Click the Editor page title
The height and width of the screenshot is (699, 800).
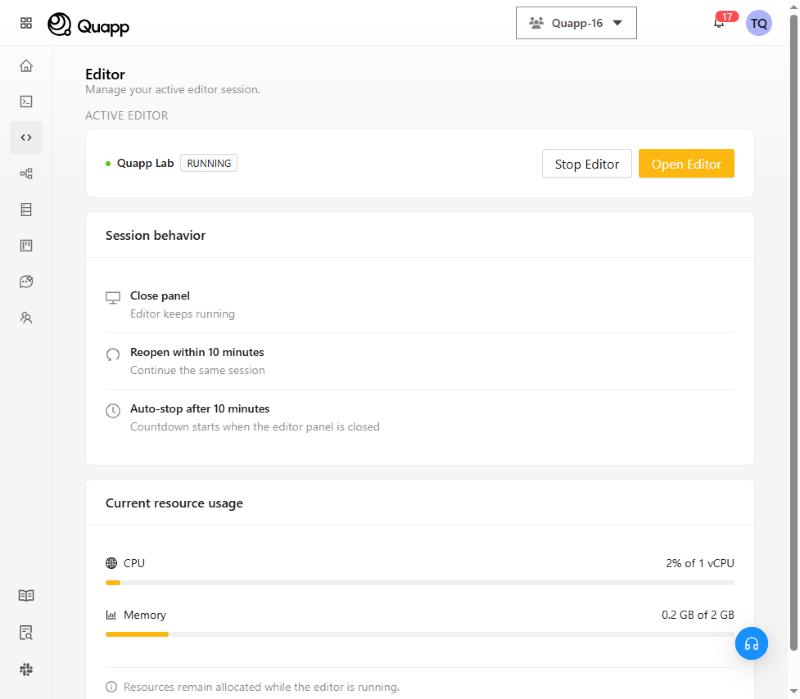pos(105,74)
